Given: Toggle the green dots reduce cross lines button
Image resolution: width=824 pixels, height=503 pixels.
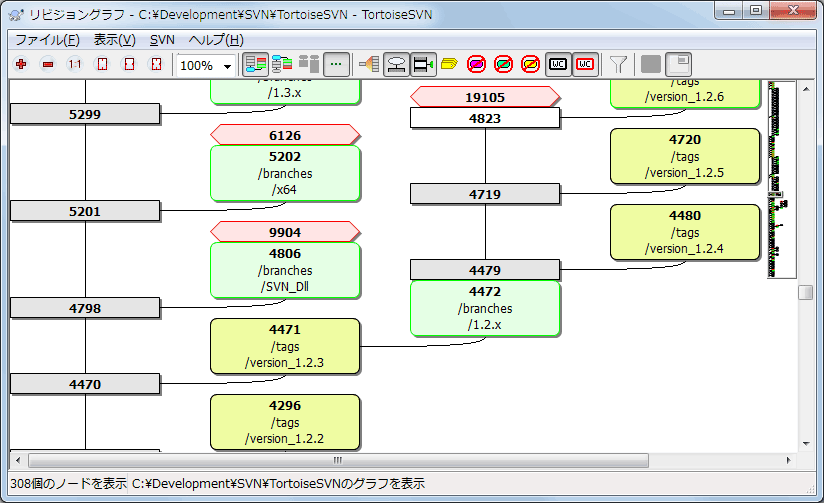Looking at the screenshot, I should click(x=336, y=65).
